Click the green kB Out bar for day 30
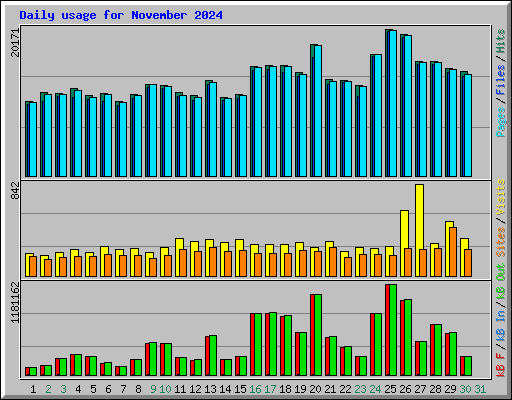This screenshot has width=512, height=400. 467,366
